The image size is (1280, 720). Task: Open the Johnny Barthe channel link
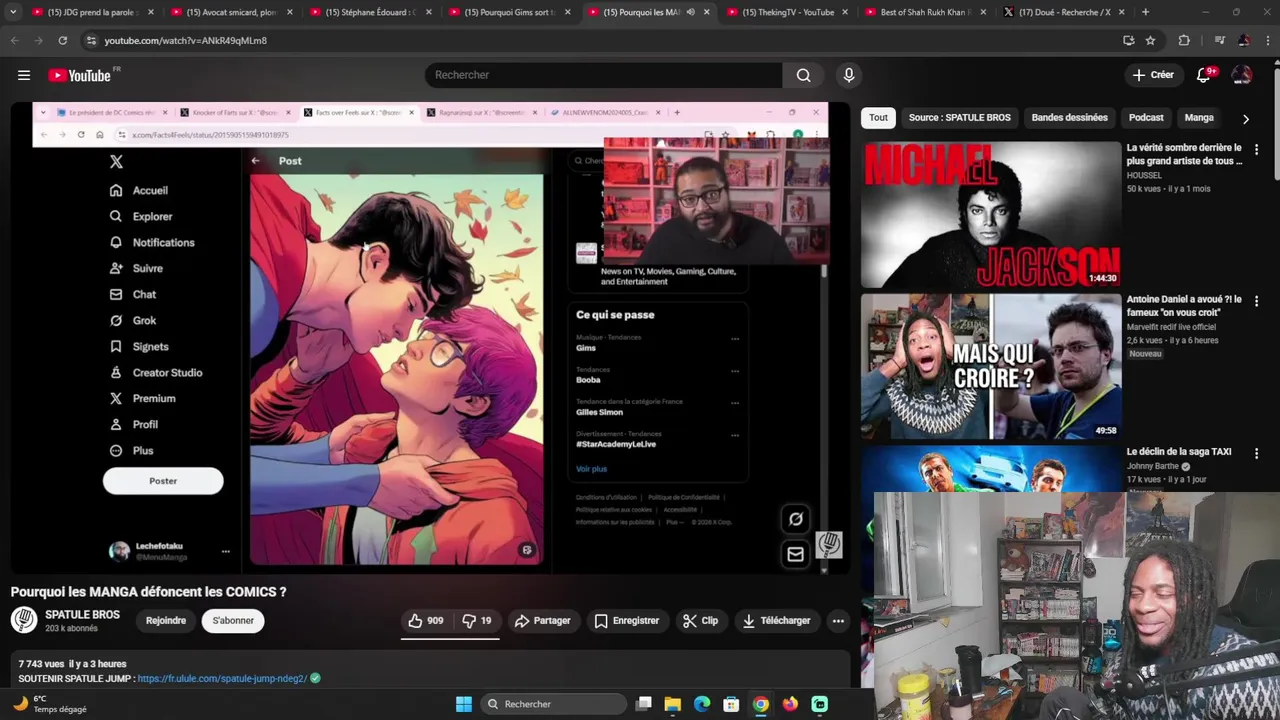[1153, 466]
